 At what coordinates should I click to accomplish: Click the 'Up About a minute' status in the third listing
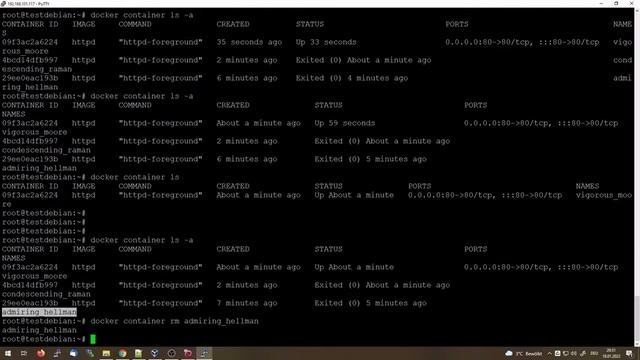pyautogui.click(x=354, y=195)
